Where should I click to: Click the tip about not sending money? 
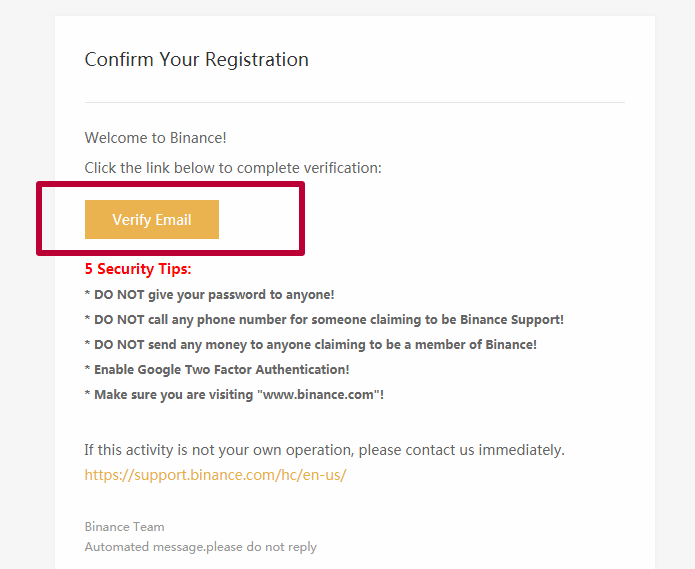311,345
